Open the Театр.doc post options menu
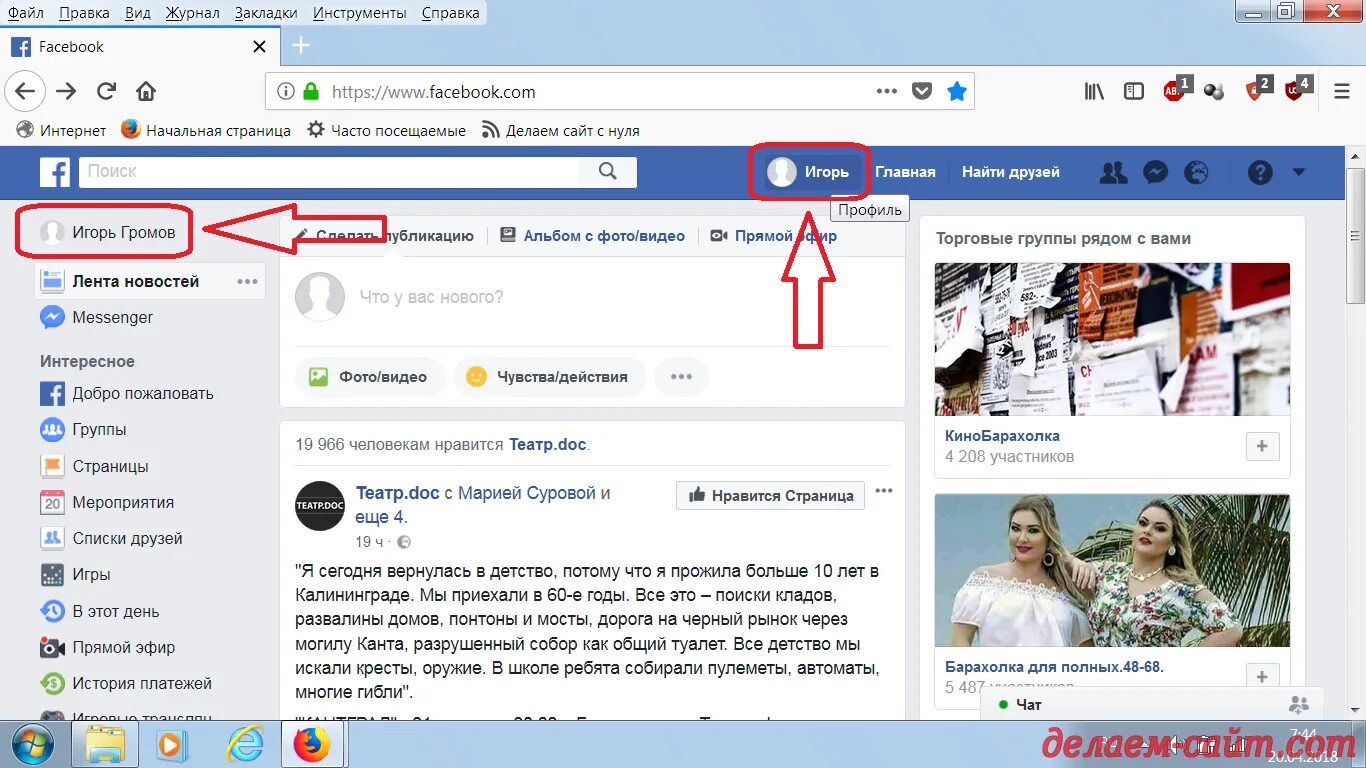Viewport: 1366px width, 768px height. (884, 491)
